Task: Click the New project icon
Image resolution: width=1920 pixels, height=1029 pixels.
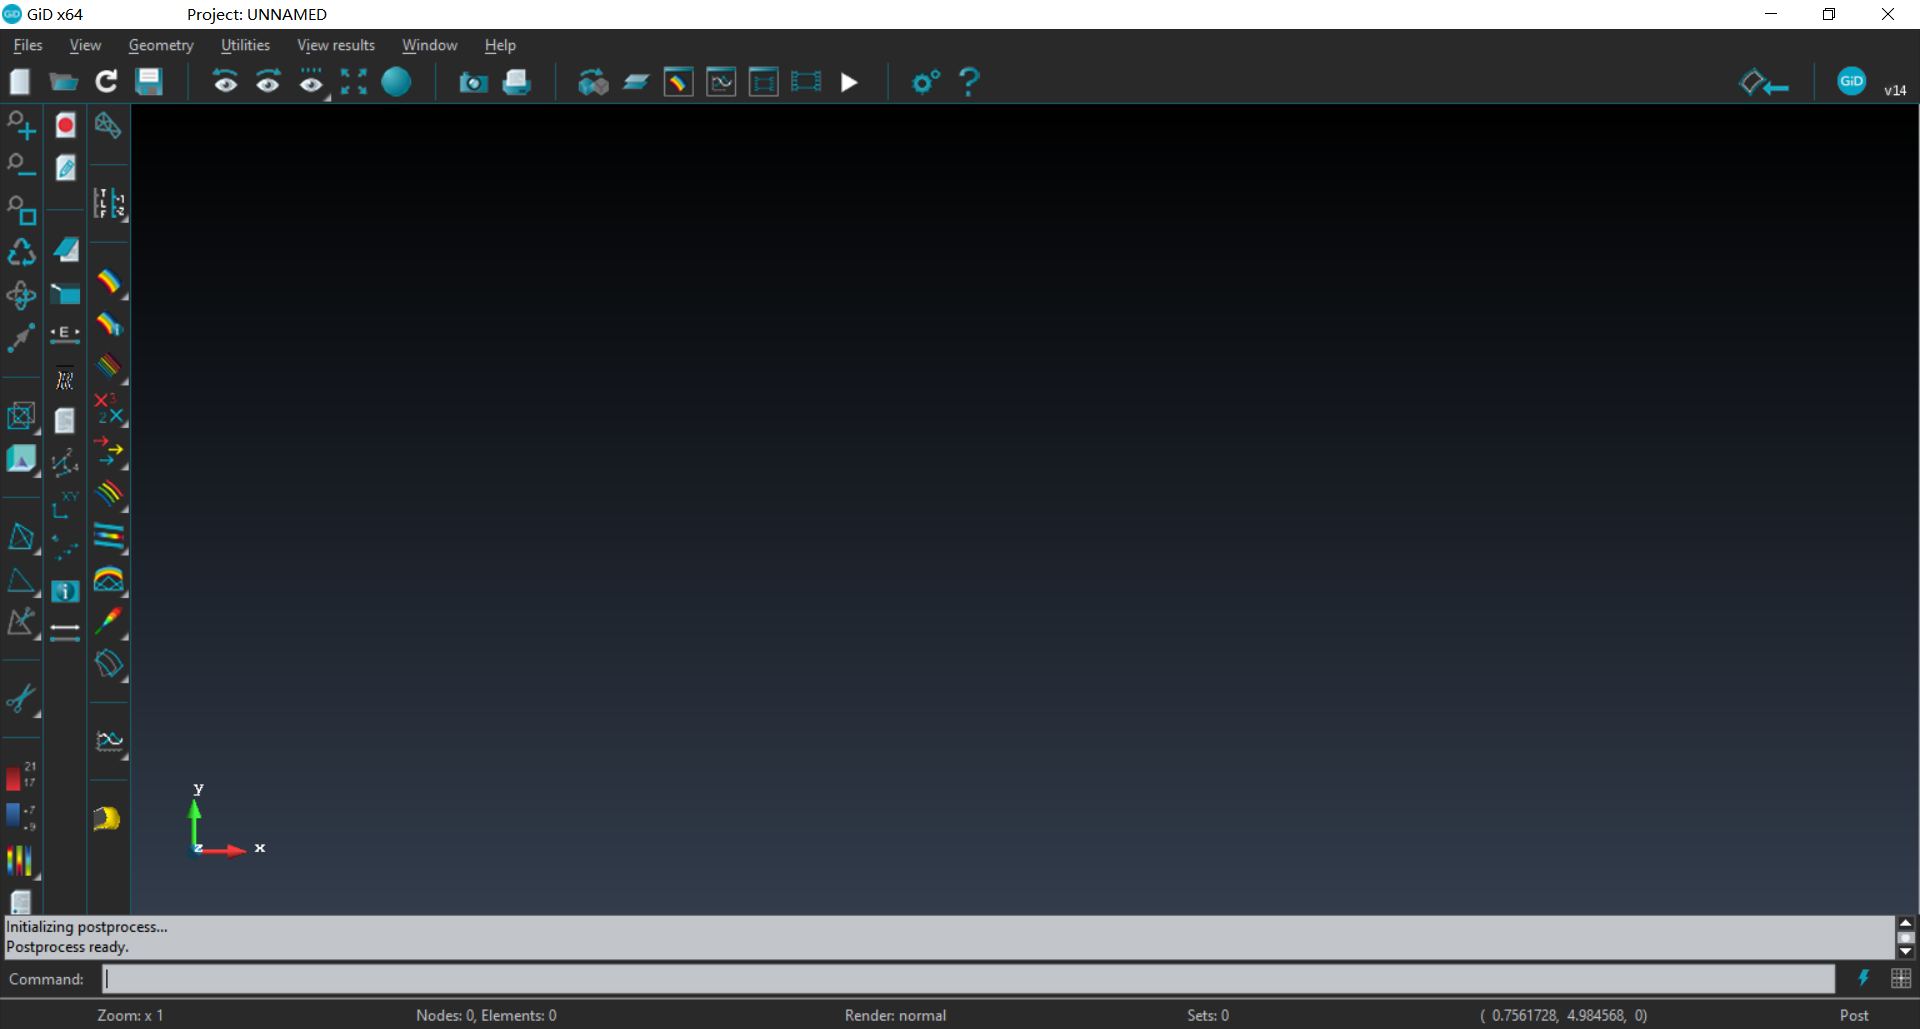Action: point(20,82)
